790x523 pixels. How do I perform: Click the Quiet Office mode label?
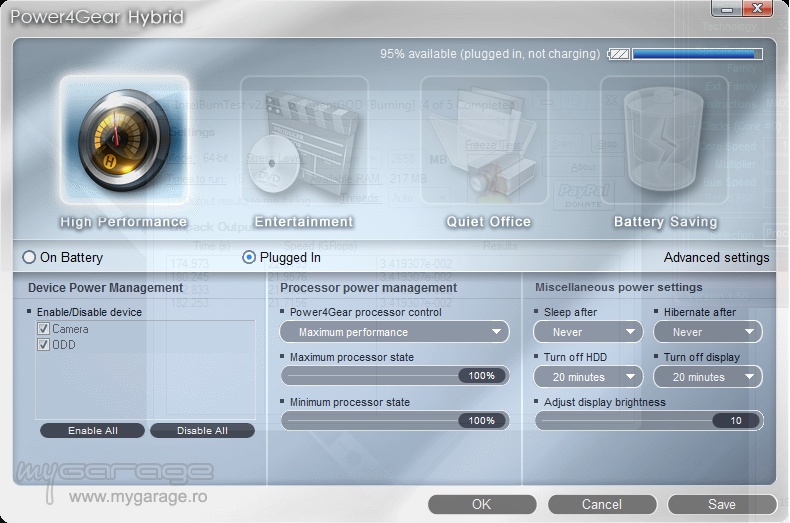coord(488,222)
